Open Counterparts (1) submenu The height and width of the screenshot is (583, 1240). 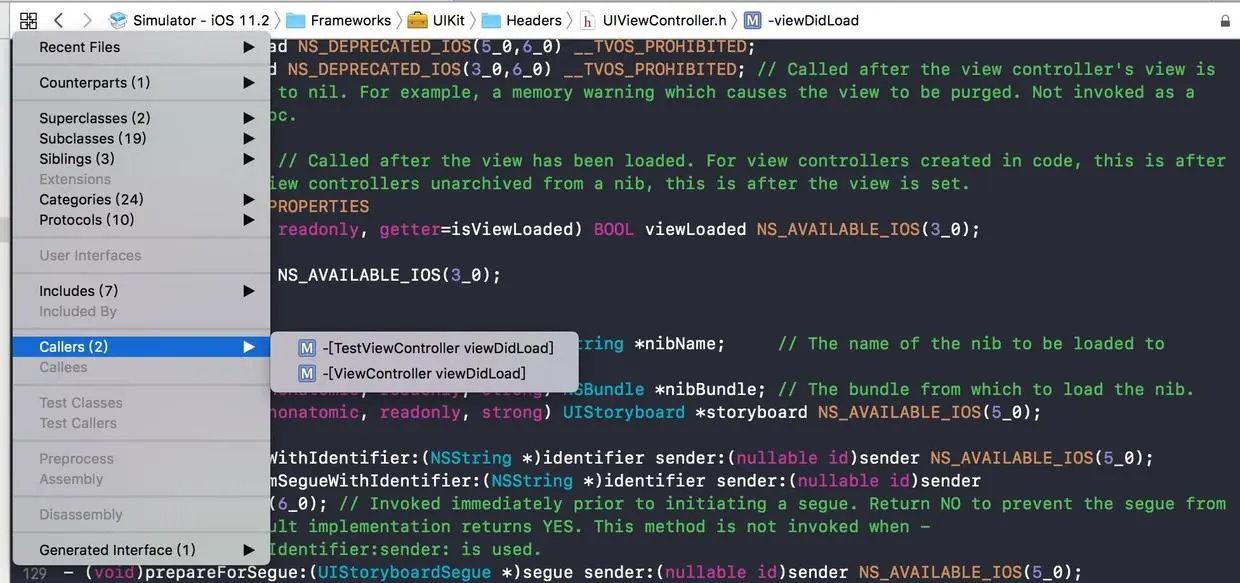coord(141,83)
